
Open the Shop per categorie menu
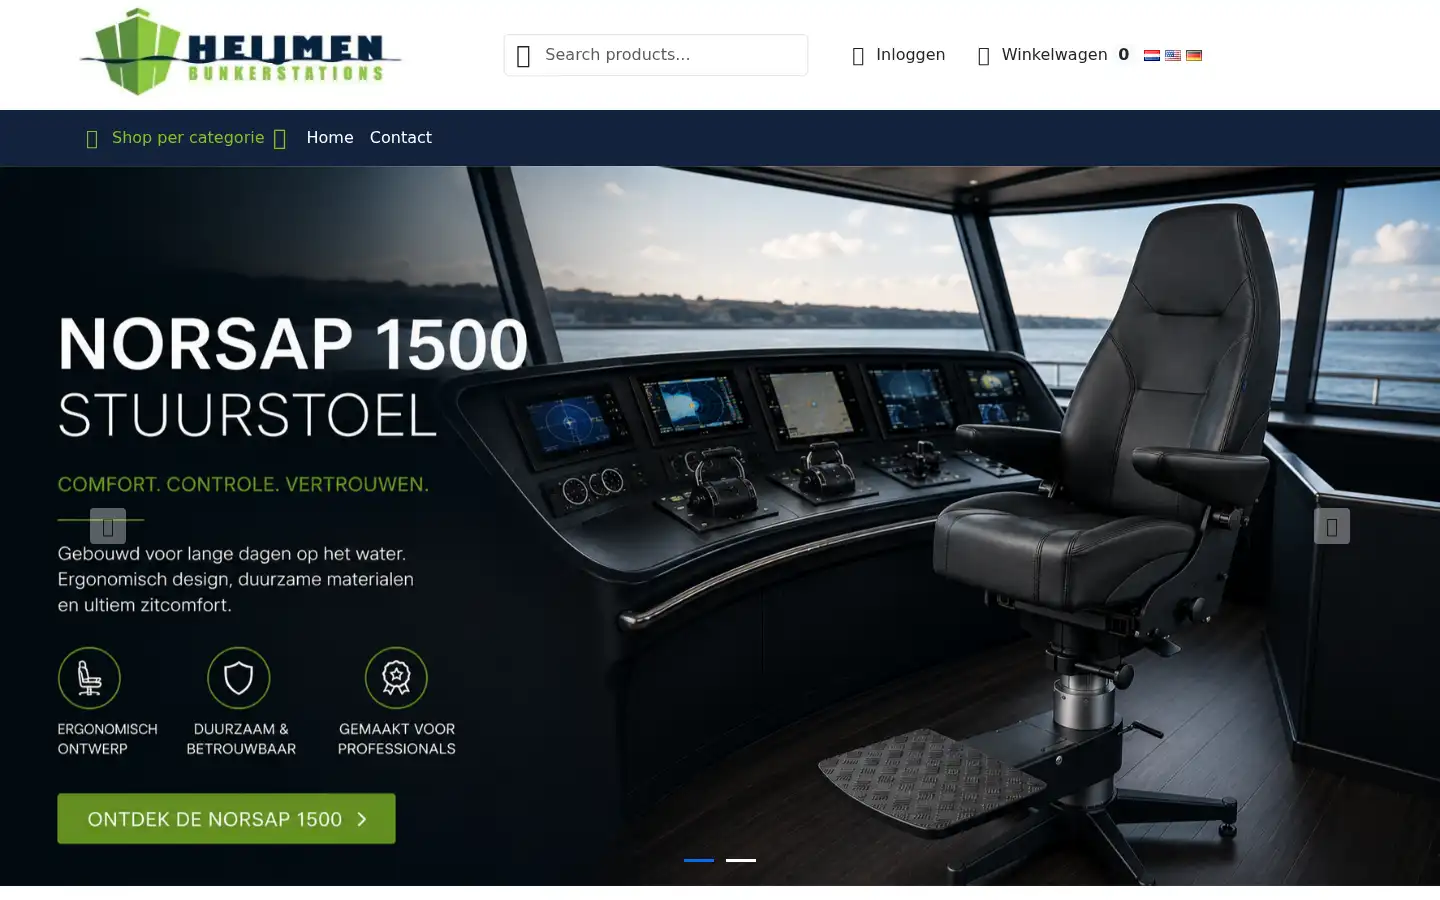188,137
